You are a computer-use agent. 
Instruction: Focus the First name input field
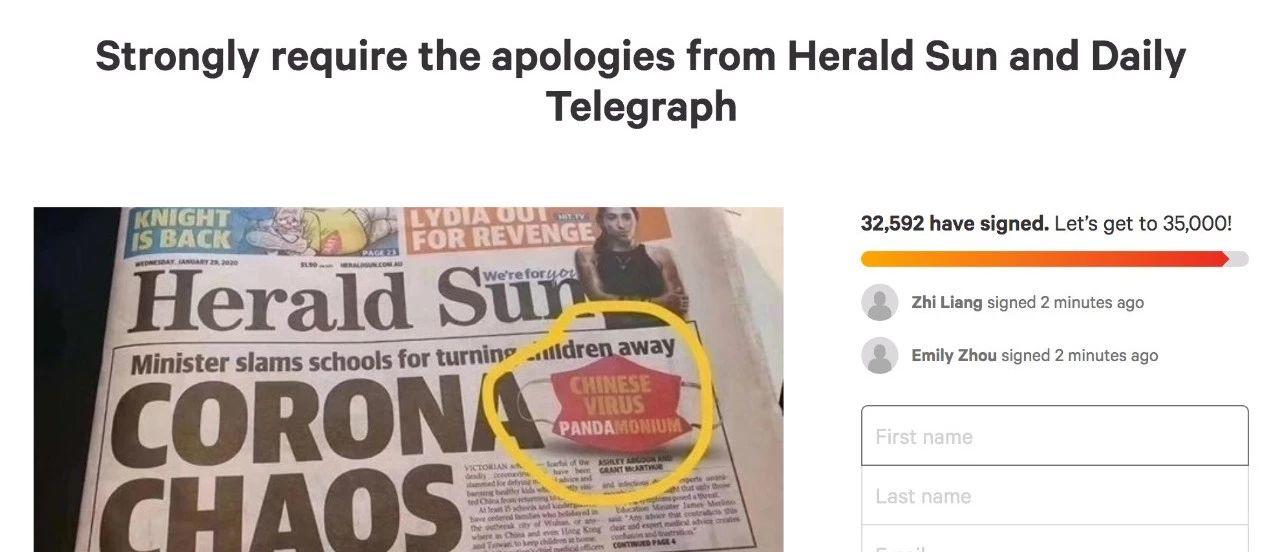tap(1055, 436)
